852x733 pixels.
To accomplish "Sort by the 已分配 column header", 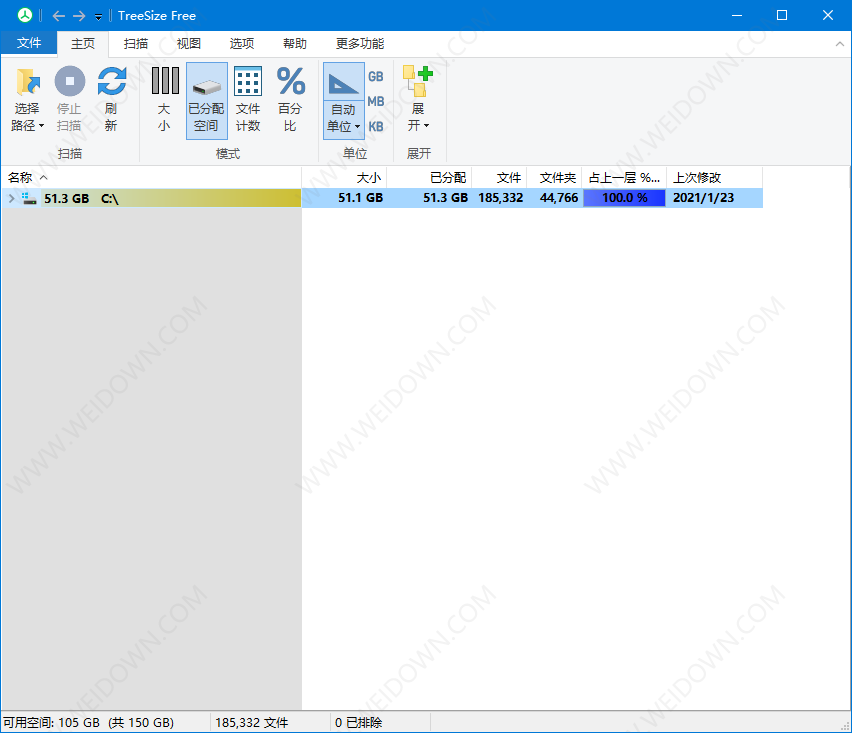I will pyautogui.click(x=429, y=178).
